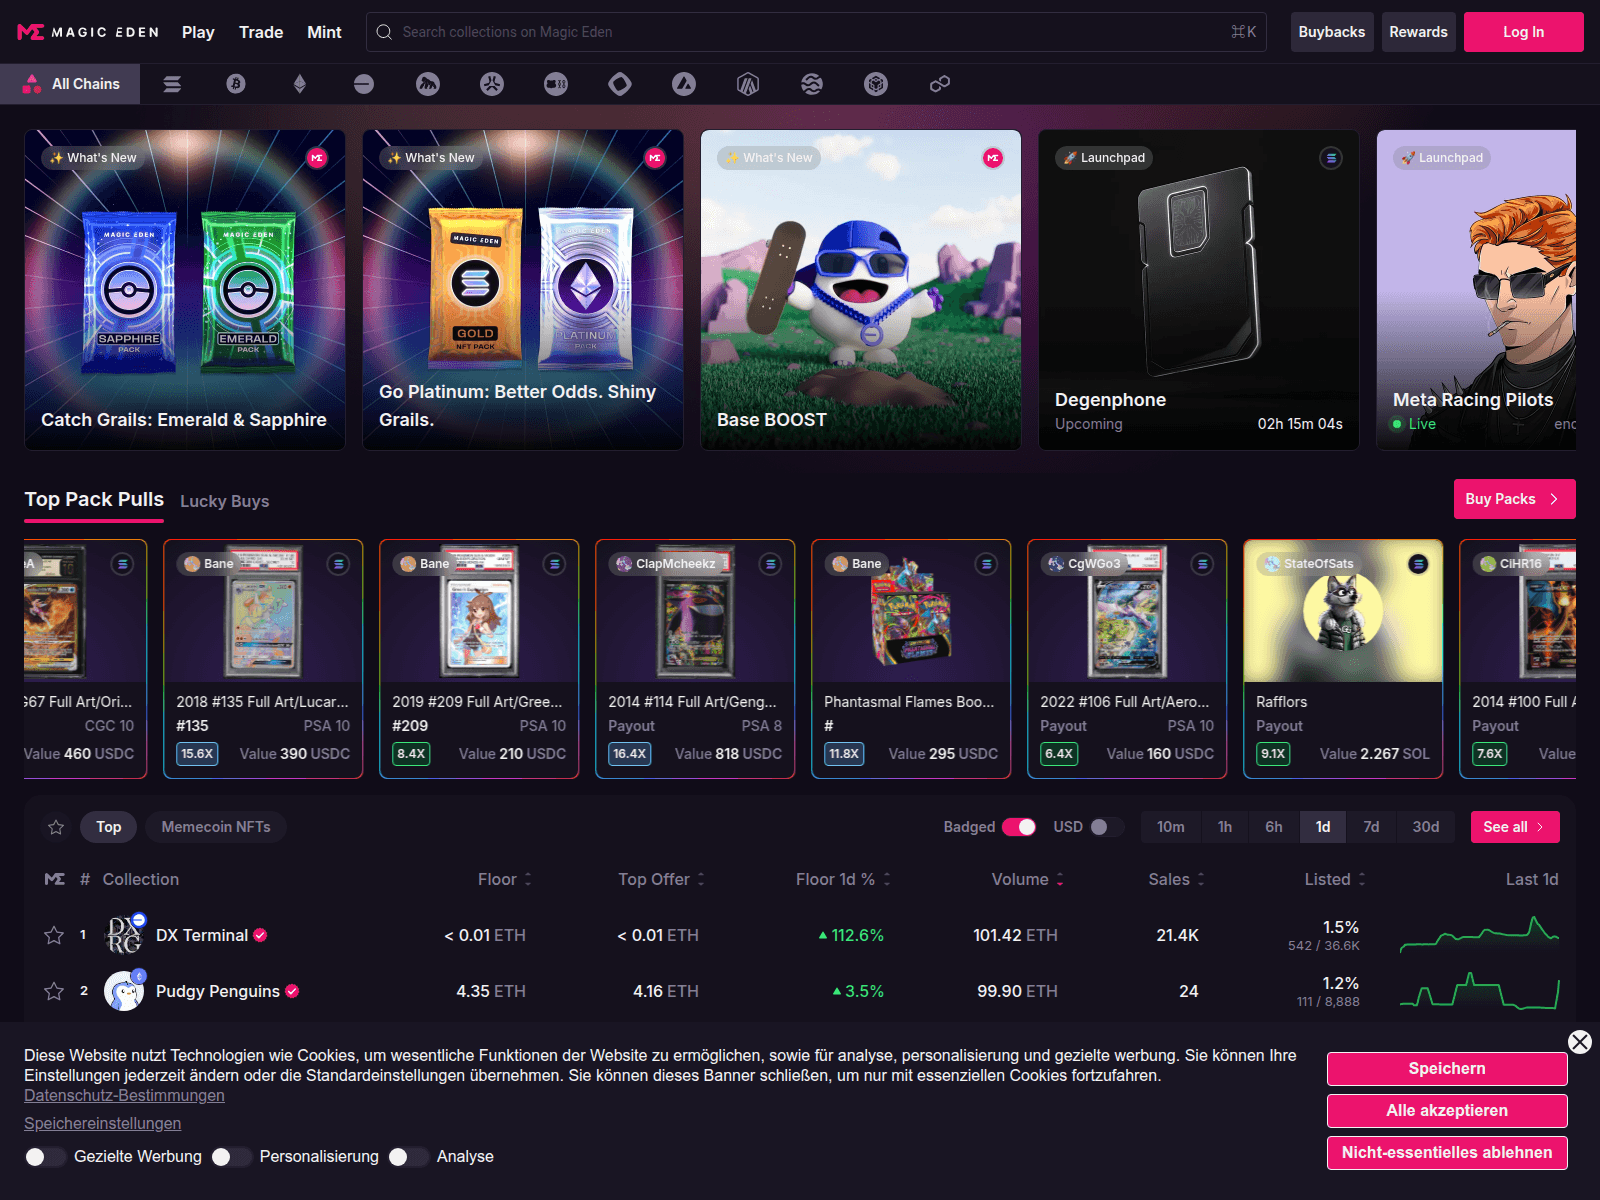Sort by Listed column
Image resolution: width=1600 pixels, height=1200 pixels.
click(x=1335, y=879)
